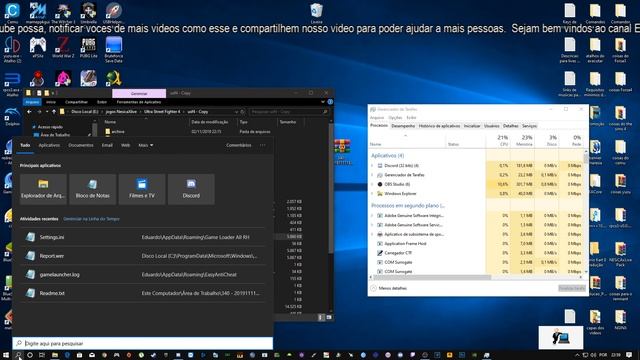Switch to Histórico de aplicativos tab
The height and width of the screenshot is (360, 640).
tap(439, 126)
